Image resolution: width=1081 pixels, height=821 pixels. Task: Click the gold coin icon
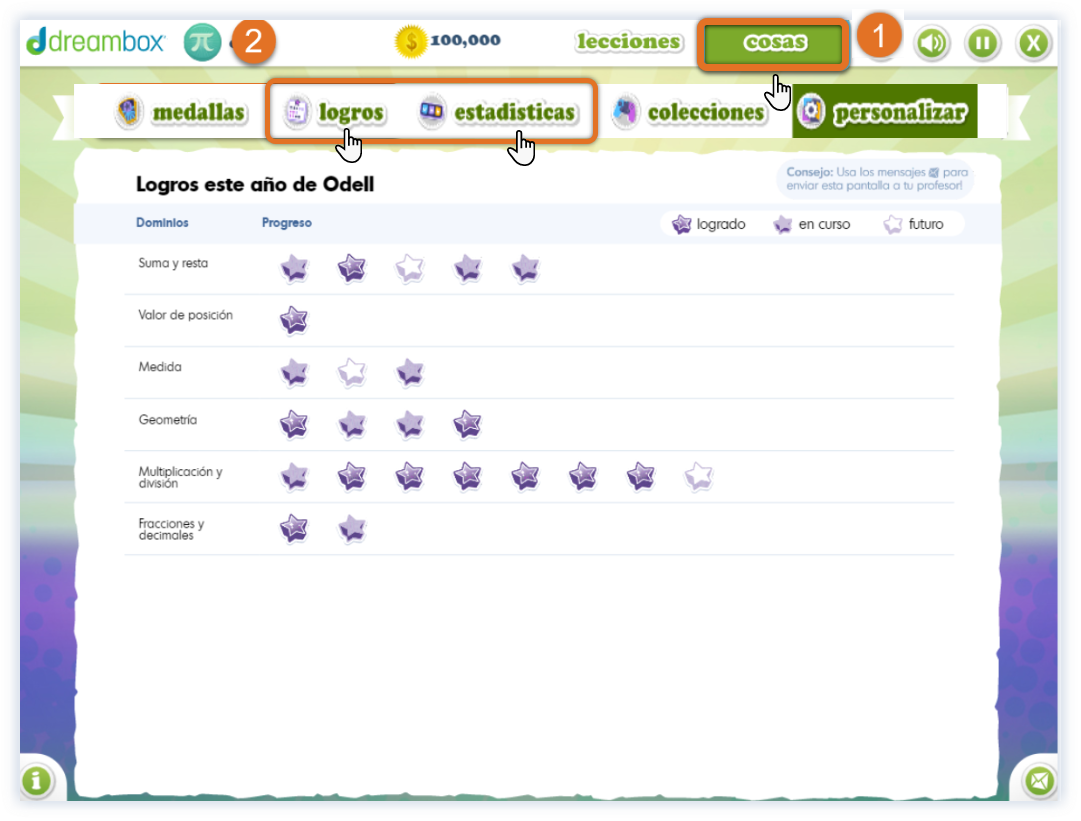tap(411, 42)
